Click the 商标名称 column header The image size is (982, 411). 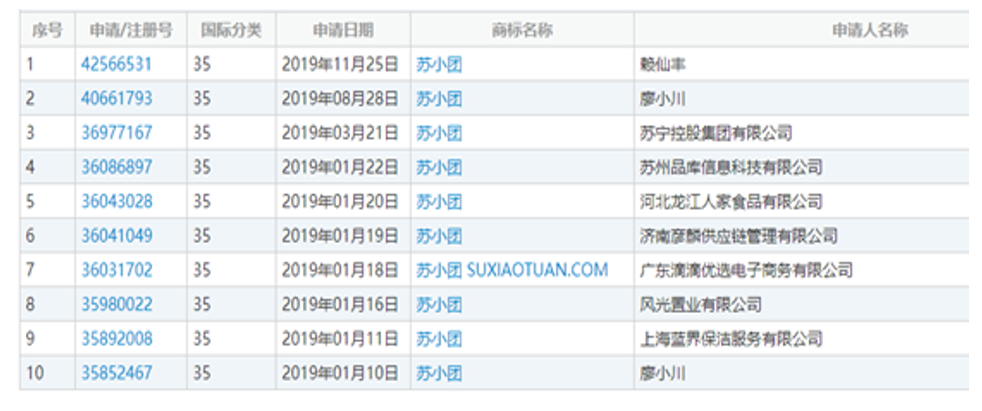click(521, 30)
